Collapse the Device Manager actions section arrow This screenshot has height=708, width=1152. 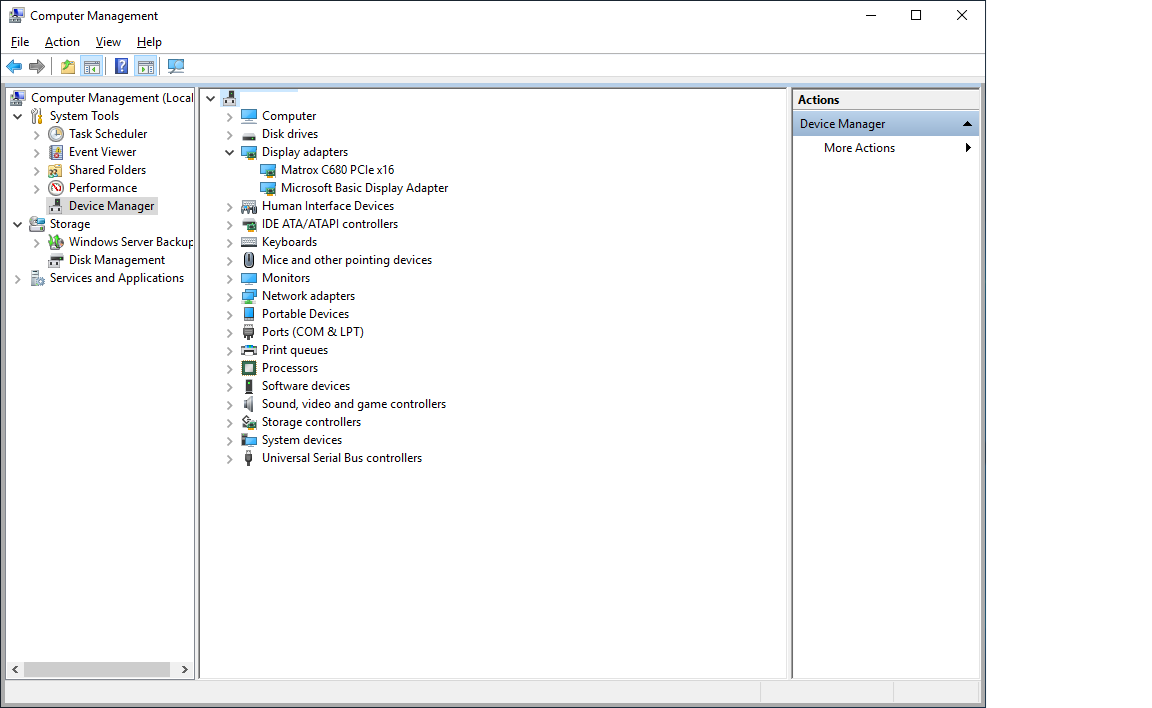(967, 124)
